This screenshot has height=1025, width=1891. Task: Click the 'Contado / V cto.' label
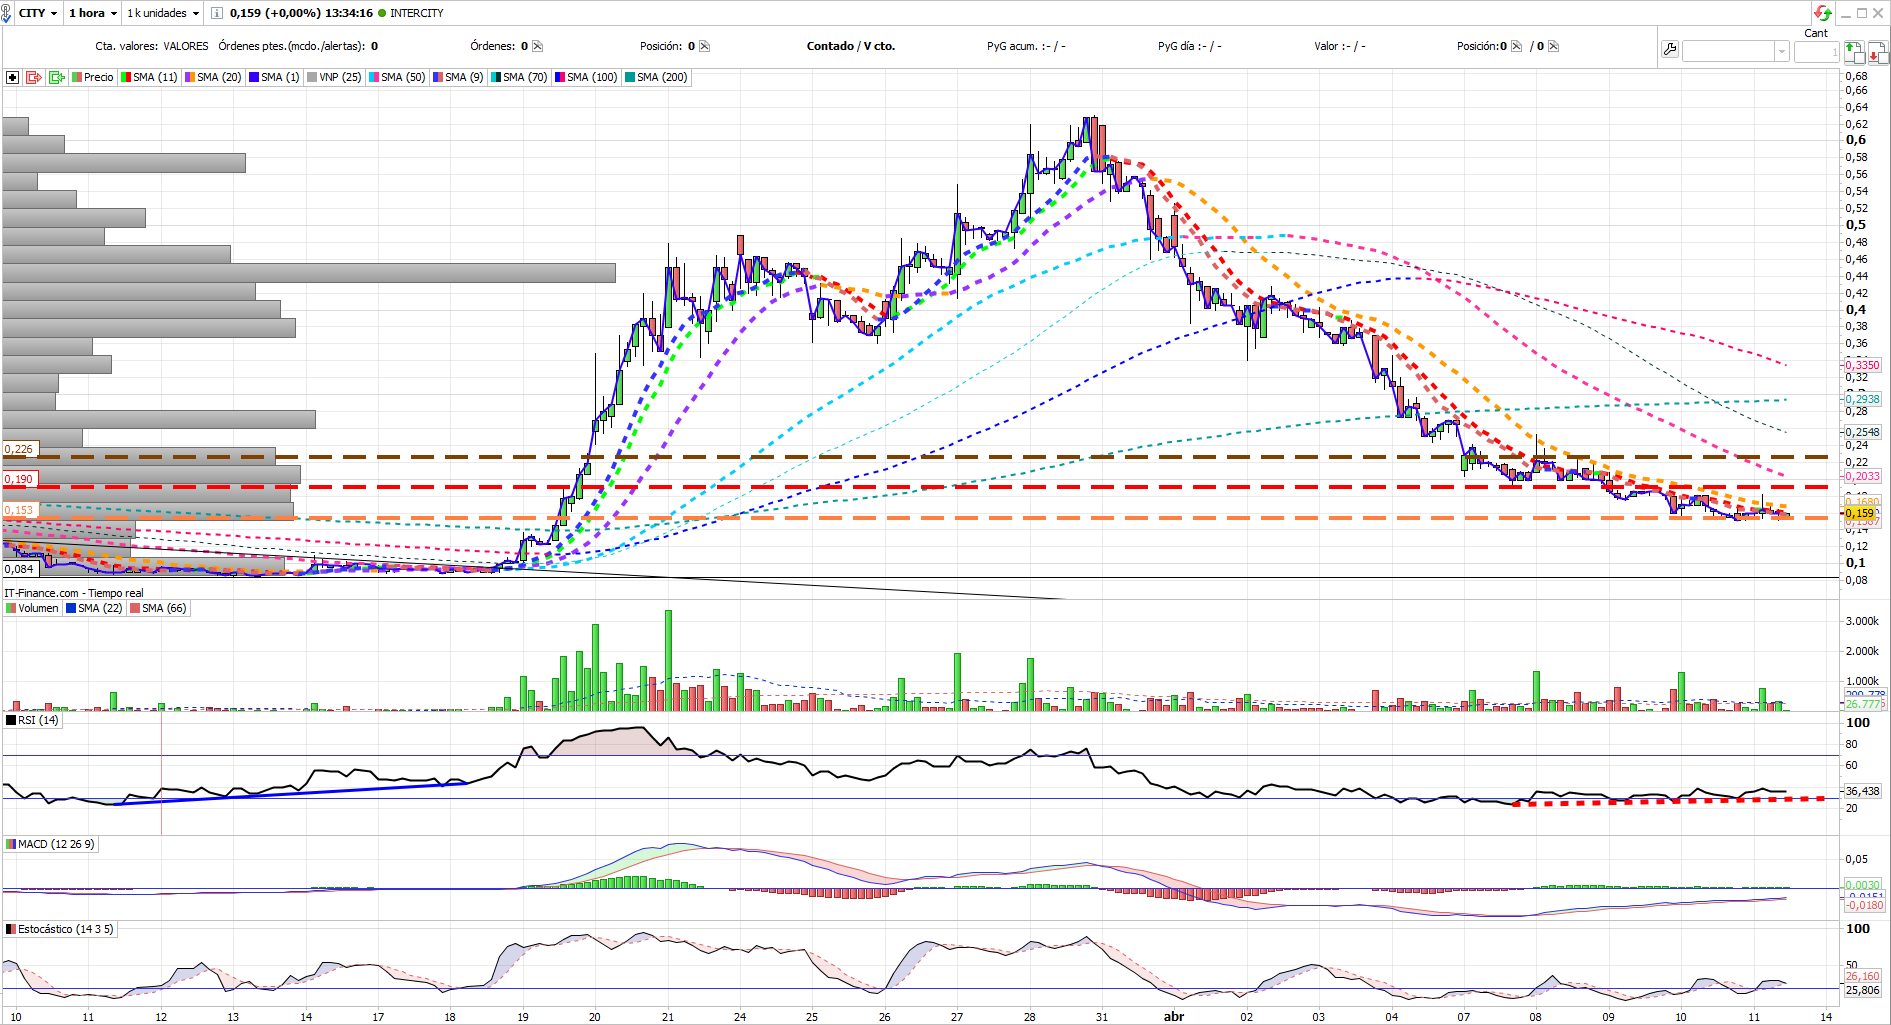point(851,46)
